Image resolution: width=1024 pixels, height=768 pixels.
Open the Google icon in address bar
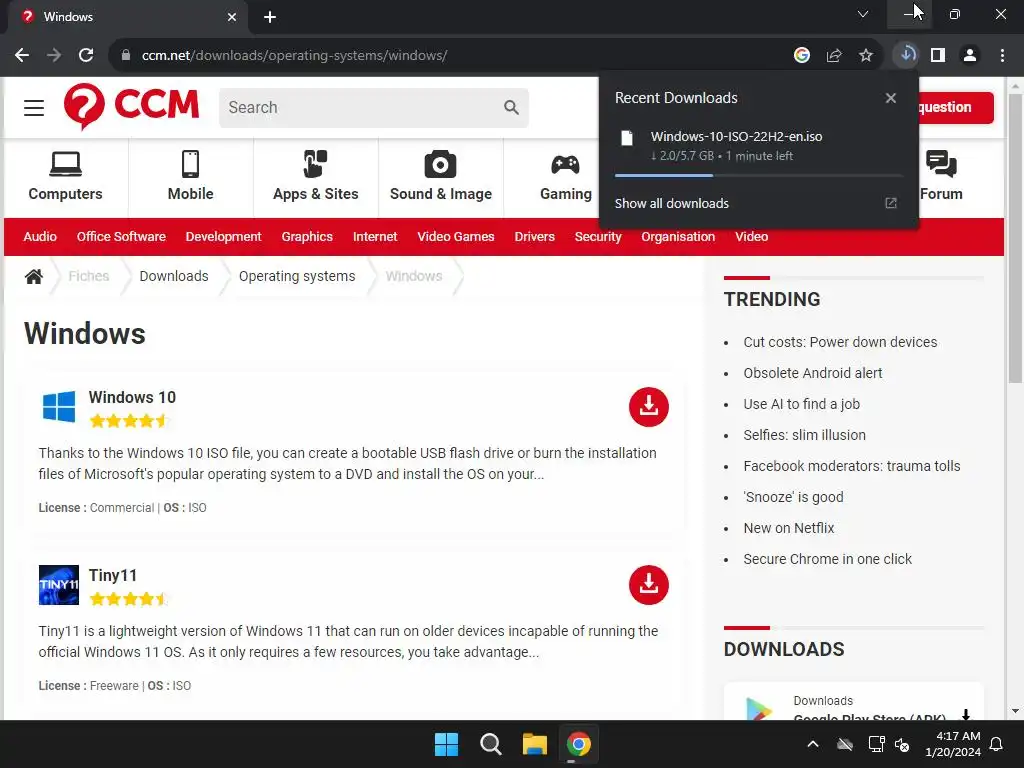pos(802,56)
